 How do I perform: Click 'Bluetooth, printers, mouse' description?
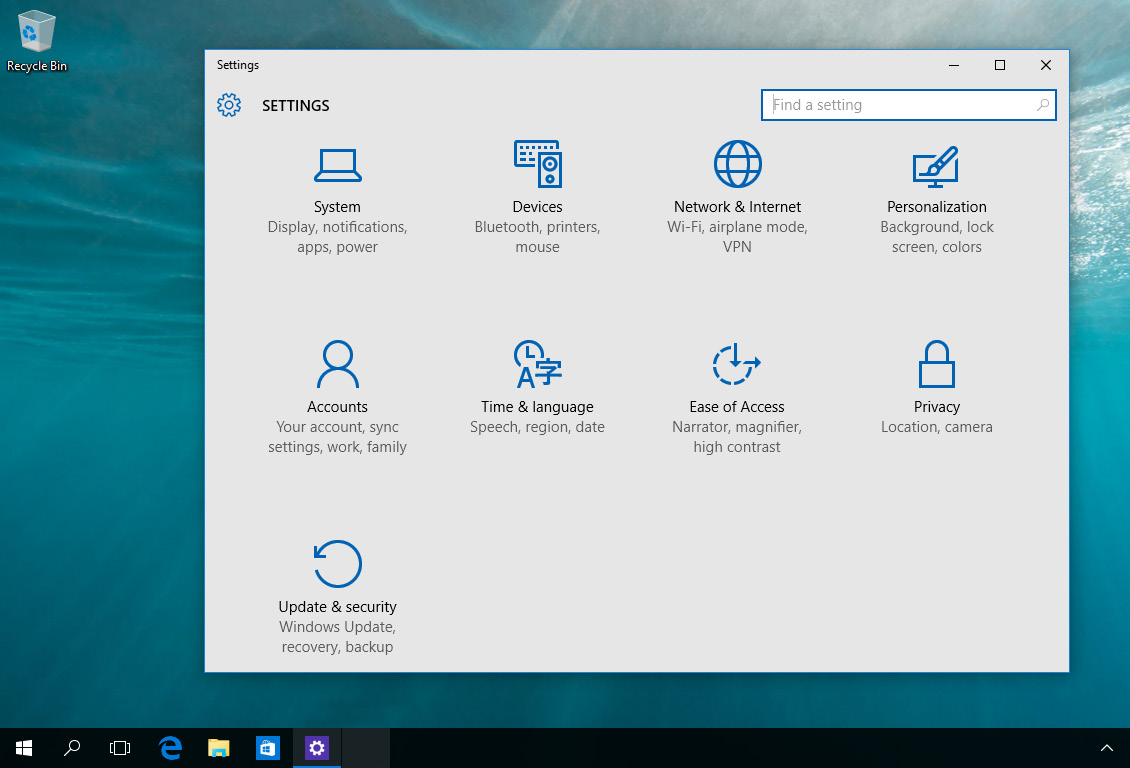538,237
